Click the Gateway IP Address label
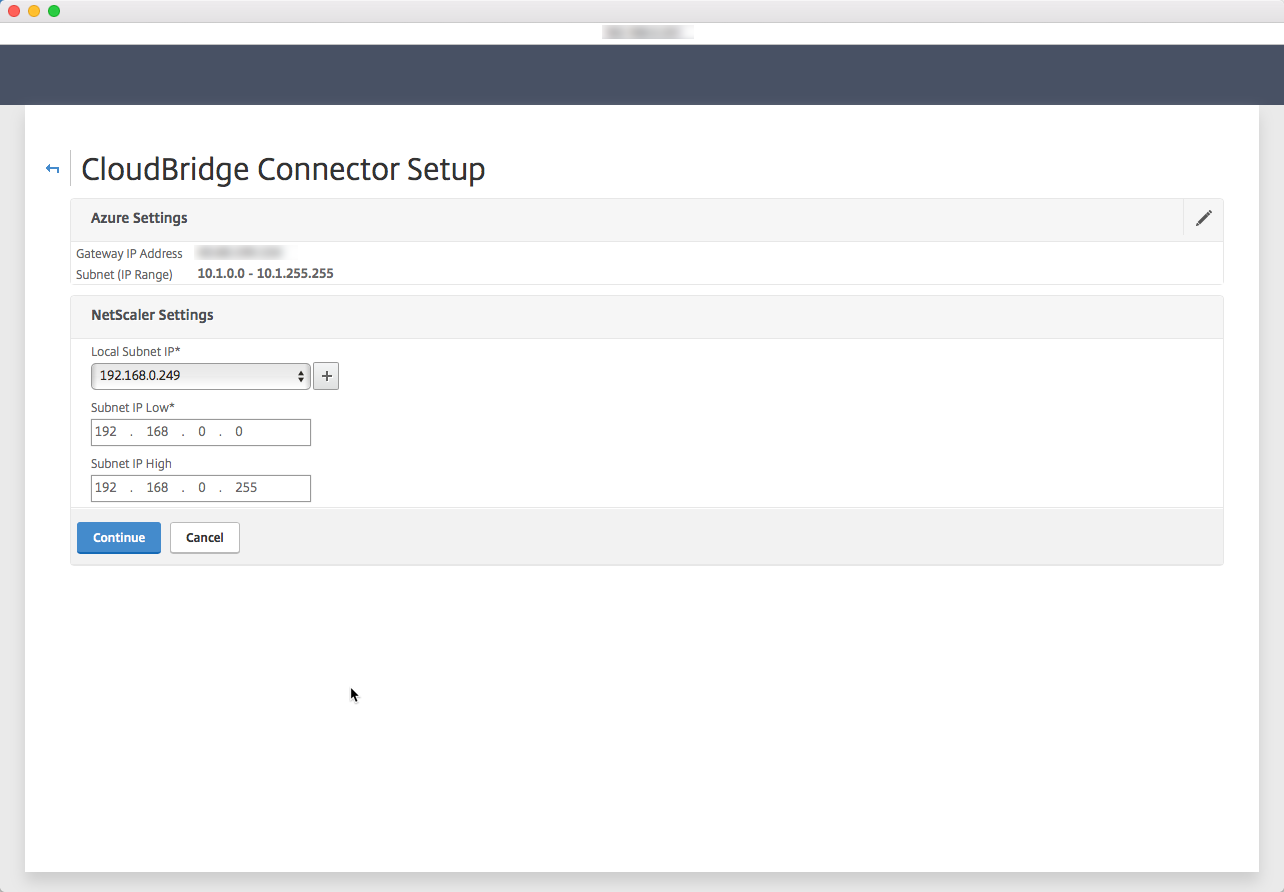This screenshot has height=892, width=1284. coord(129,254)
